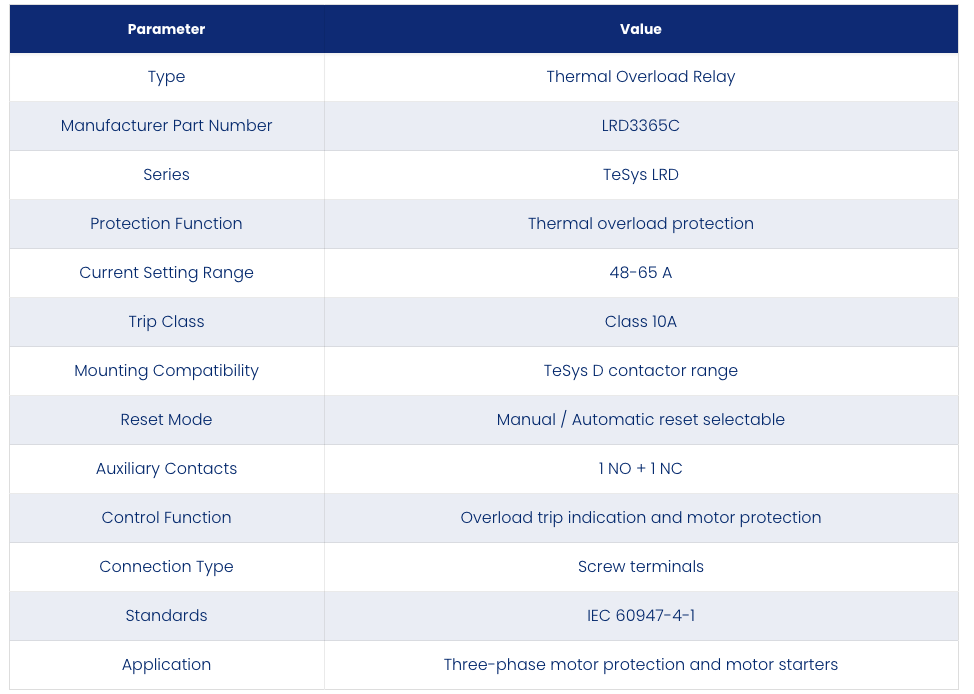
Task: Select the LRD3365C part number
Action: coord(640,126)
